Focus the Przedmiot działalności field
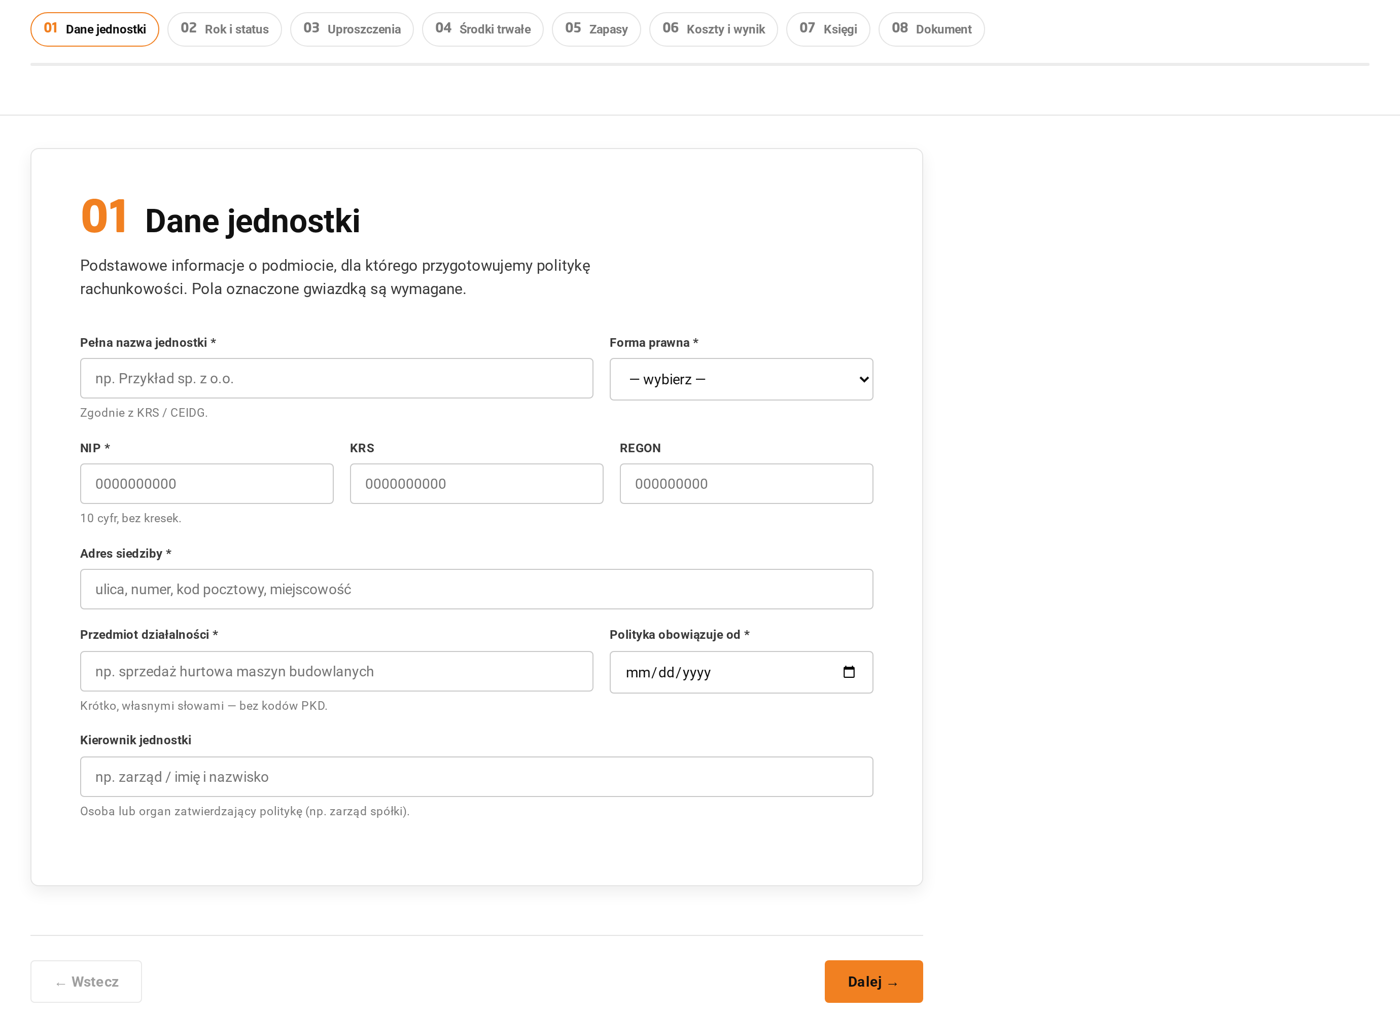Image resolution: width=1400 pixels, height=1014 pixels. (337, 671)
